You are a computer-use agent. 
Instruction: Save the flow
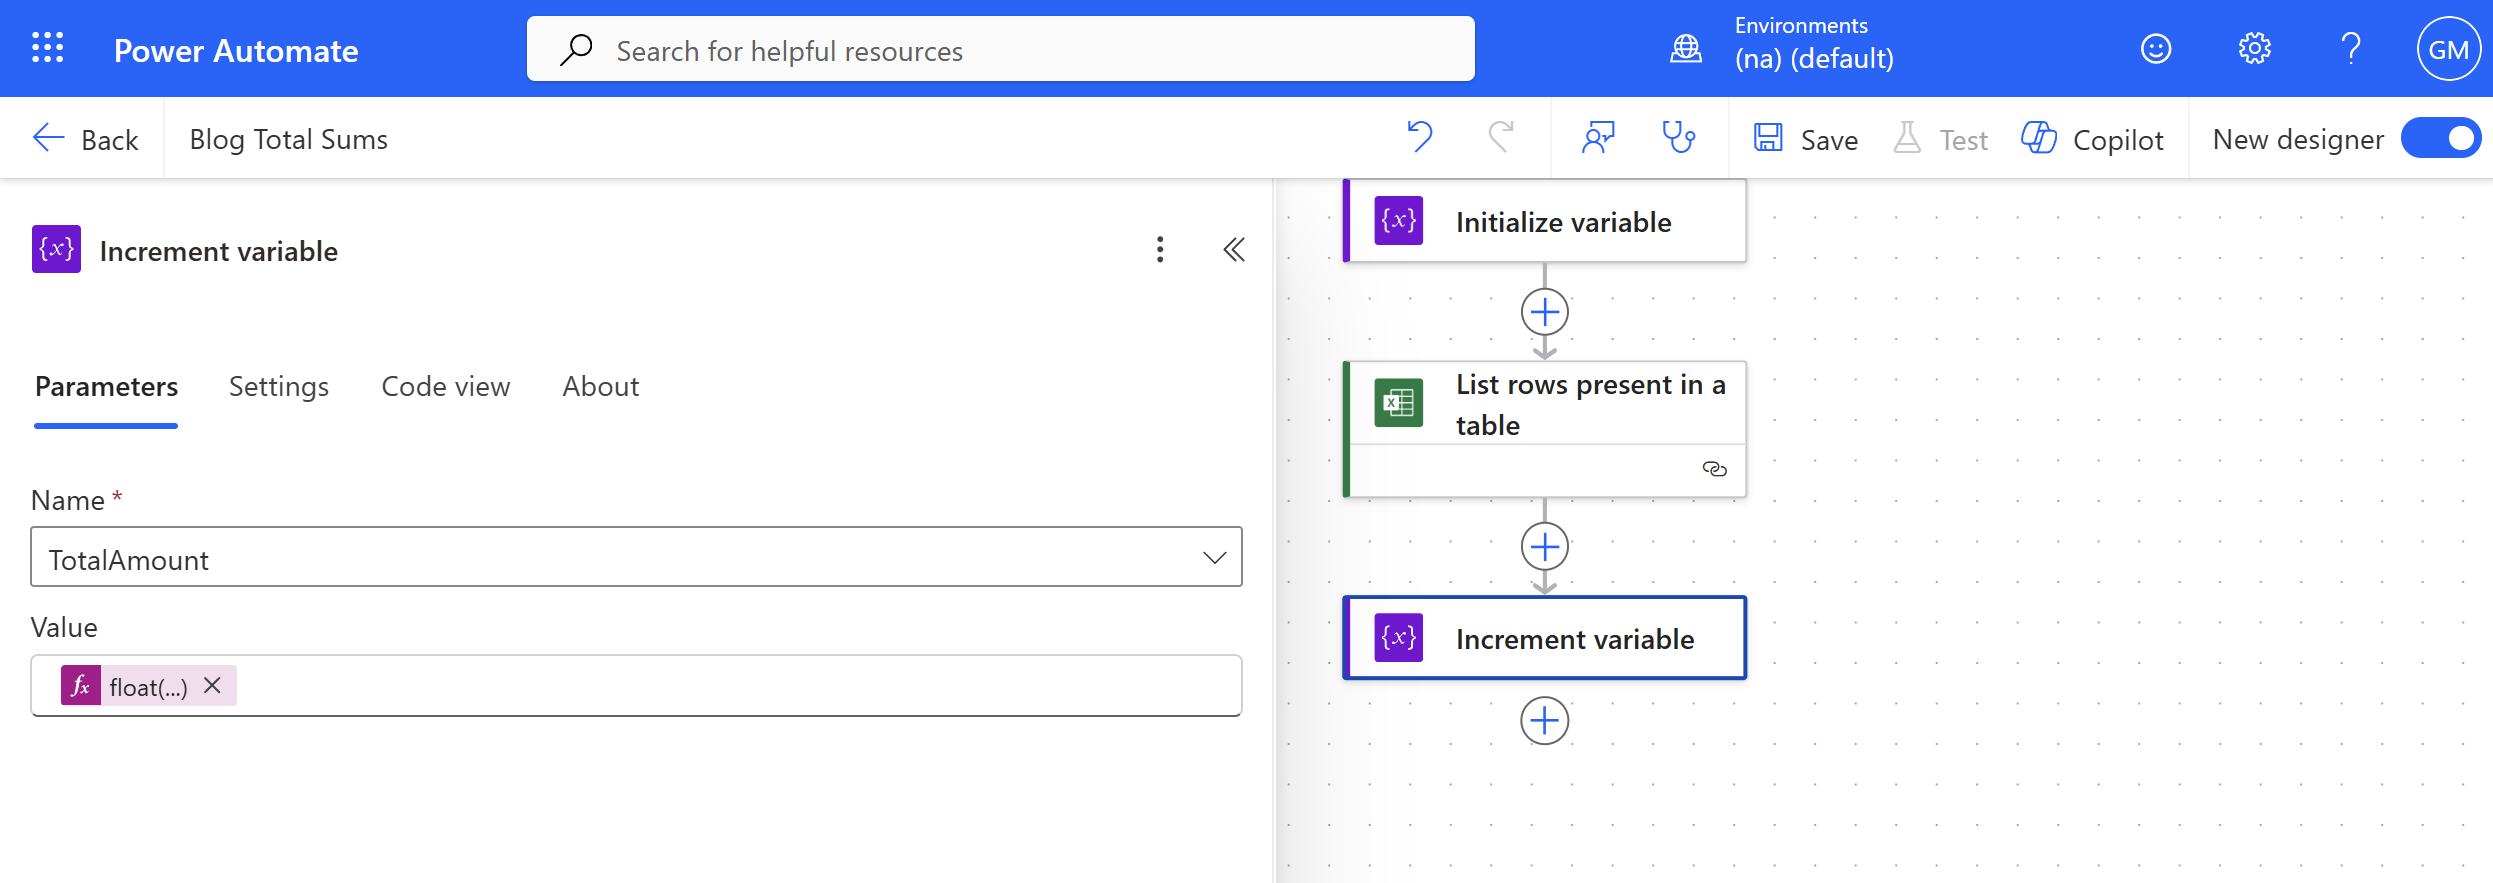click(x=1806, y=139)
